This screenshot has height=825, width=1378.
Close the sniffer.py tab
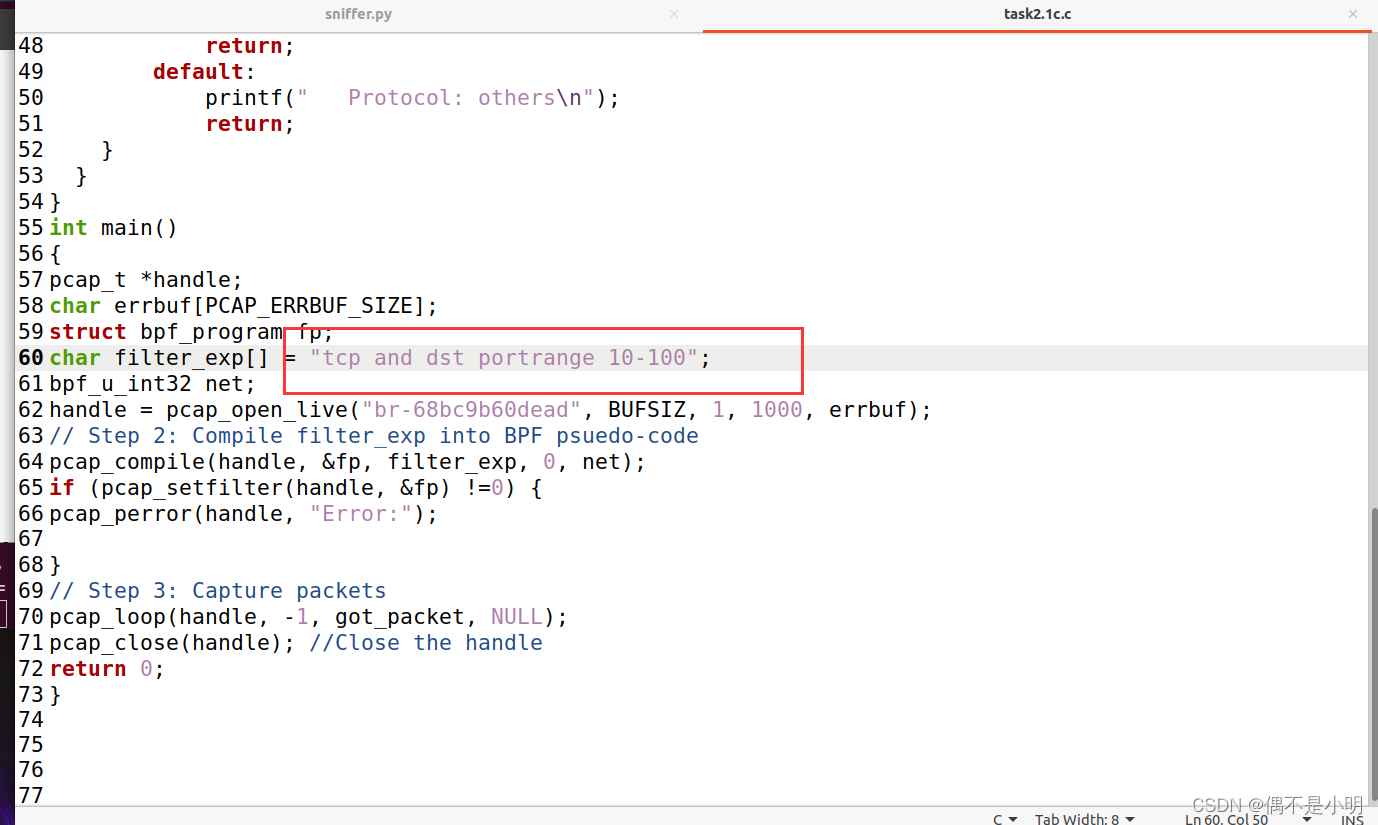click(x=673, y=14)
